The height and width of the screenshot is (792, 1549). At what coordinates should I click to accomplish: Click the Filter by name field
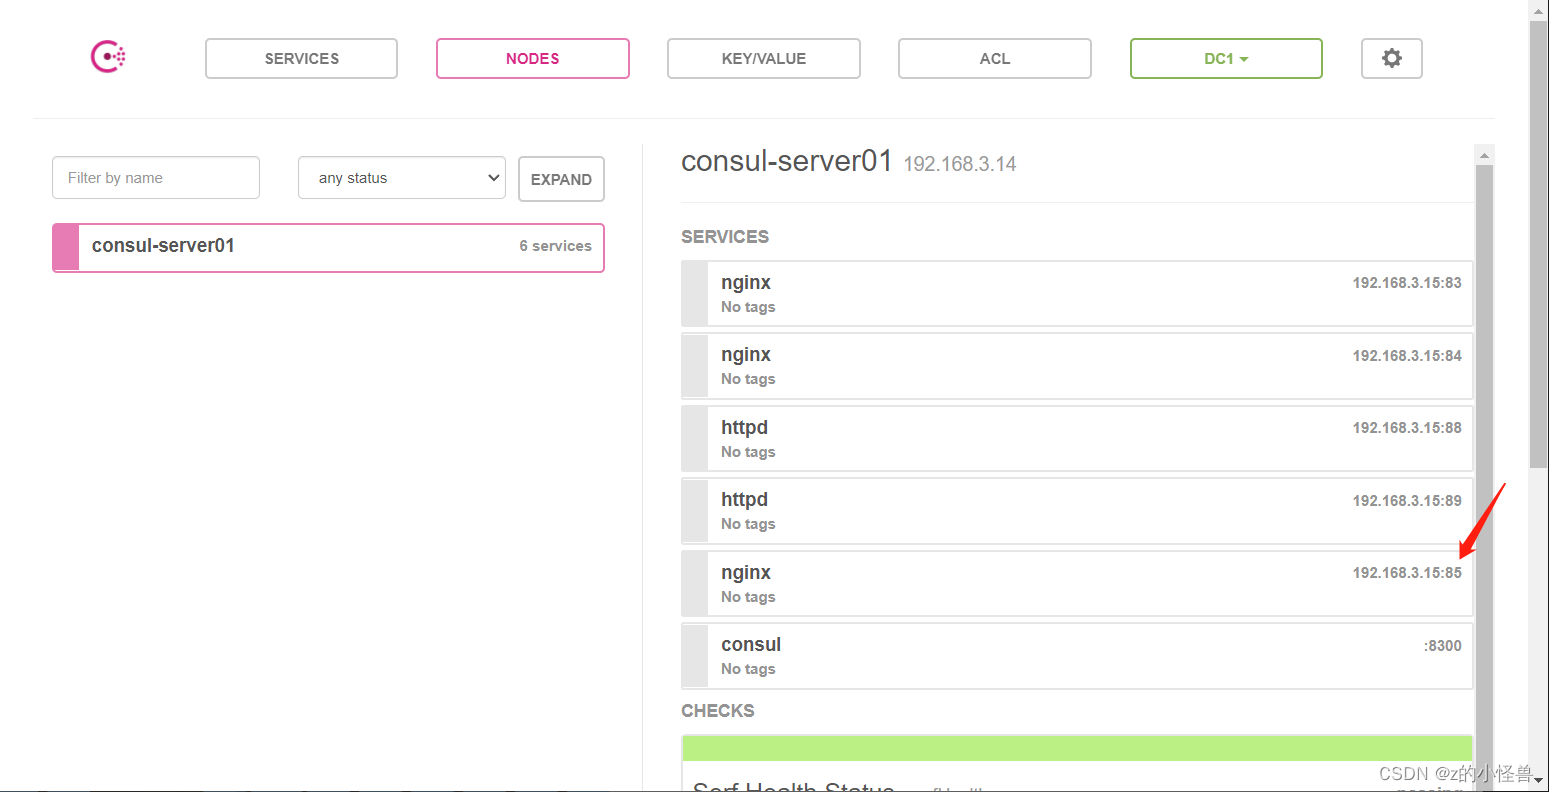[156, 177]
